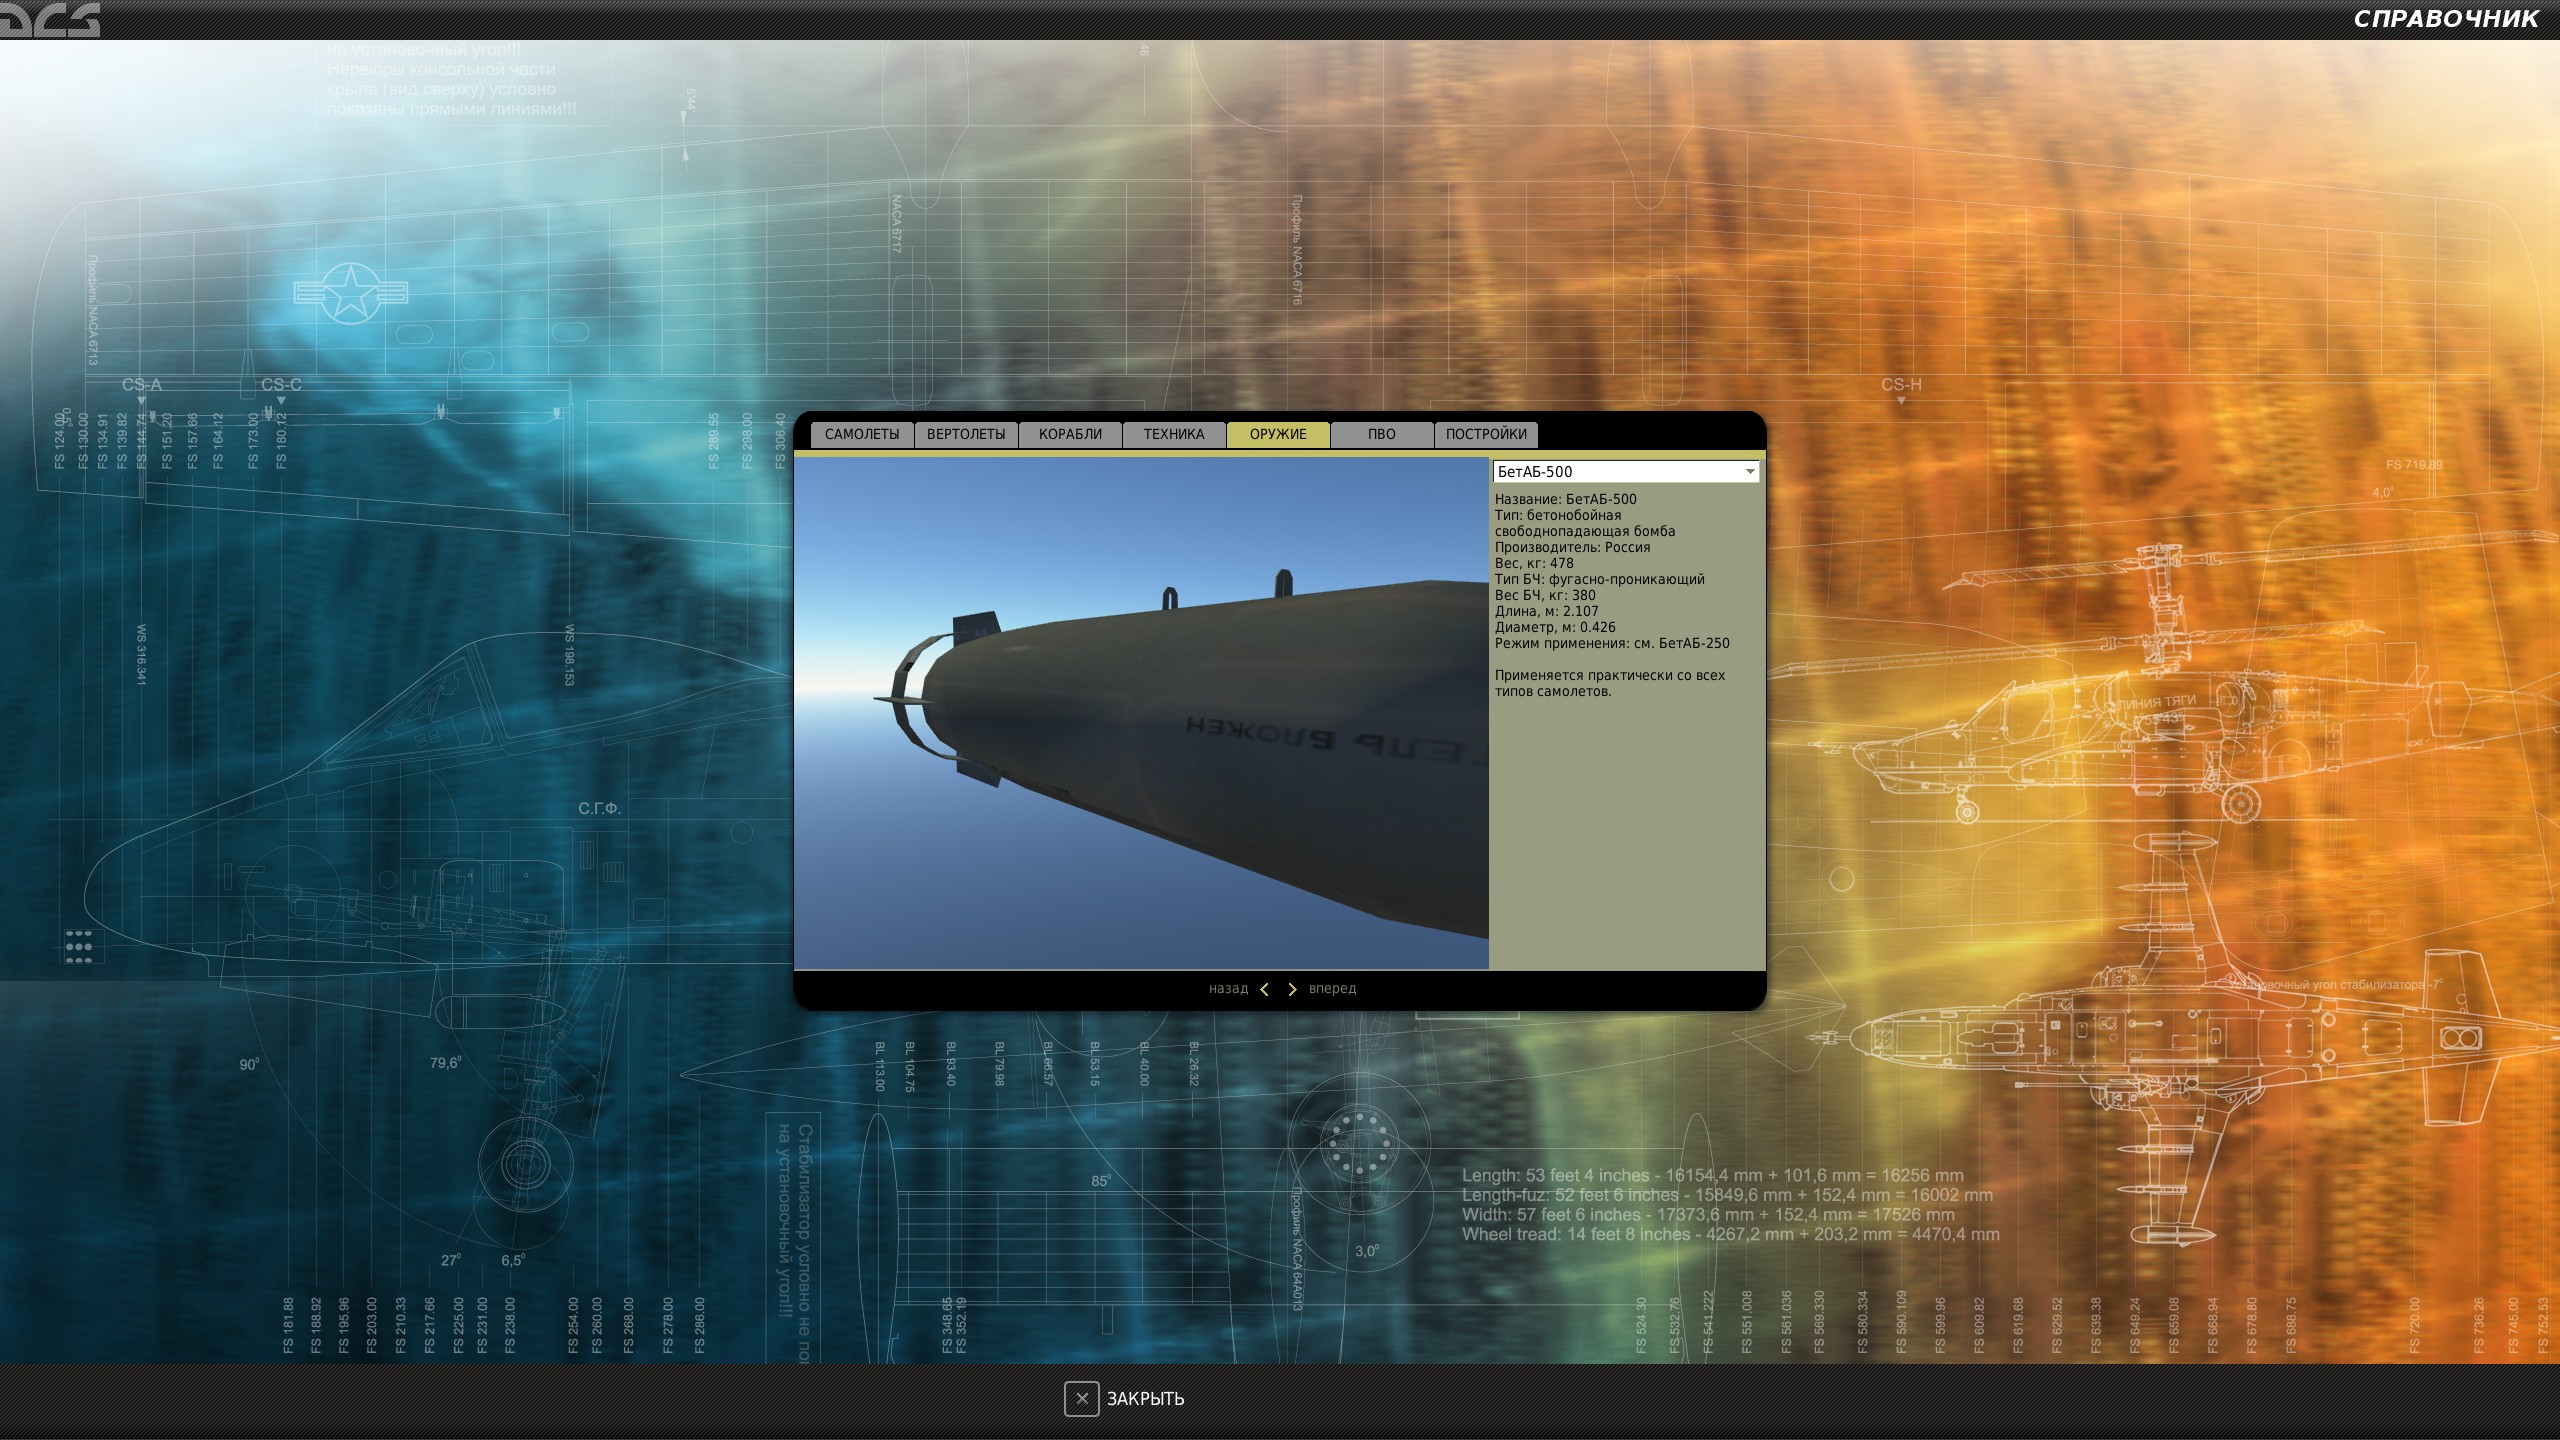Click 'Режим применения: см. БетАБ-250' text
Image resolution: width=2560 pixels, height=1440 pixels.
pyautogui.click(x=1612, y=643)
